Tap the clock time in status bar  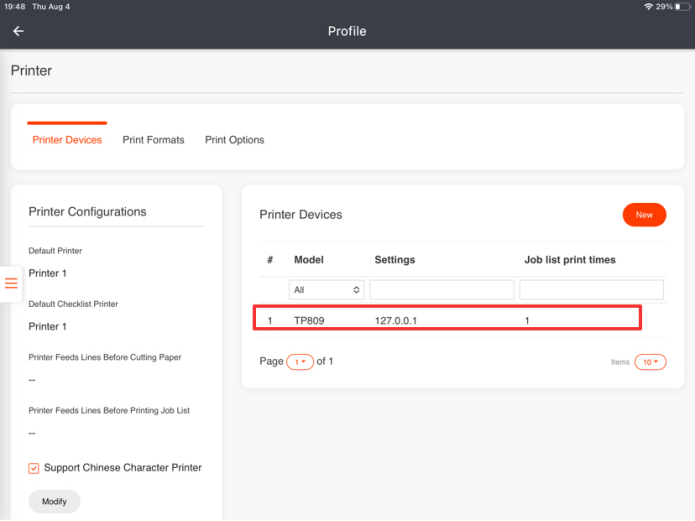pyautogui.click(x=15, y=7)
